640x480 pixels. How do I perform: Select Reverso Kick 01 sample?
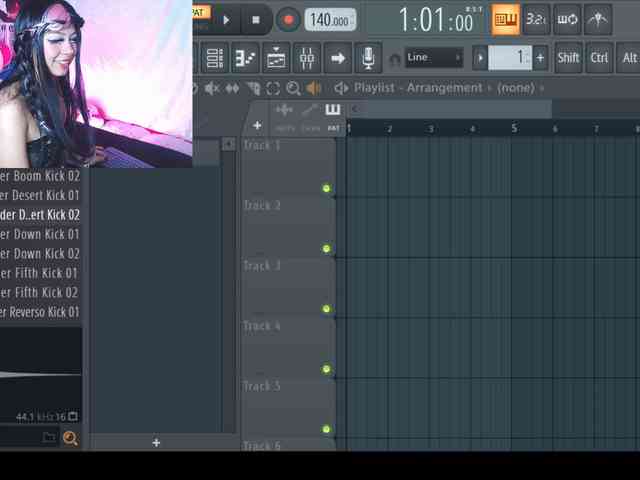click(40, 312)
